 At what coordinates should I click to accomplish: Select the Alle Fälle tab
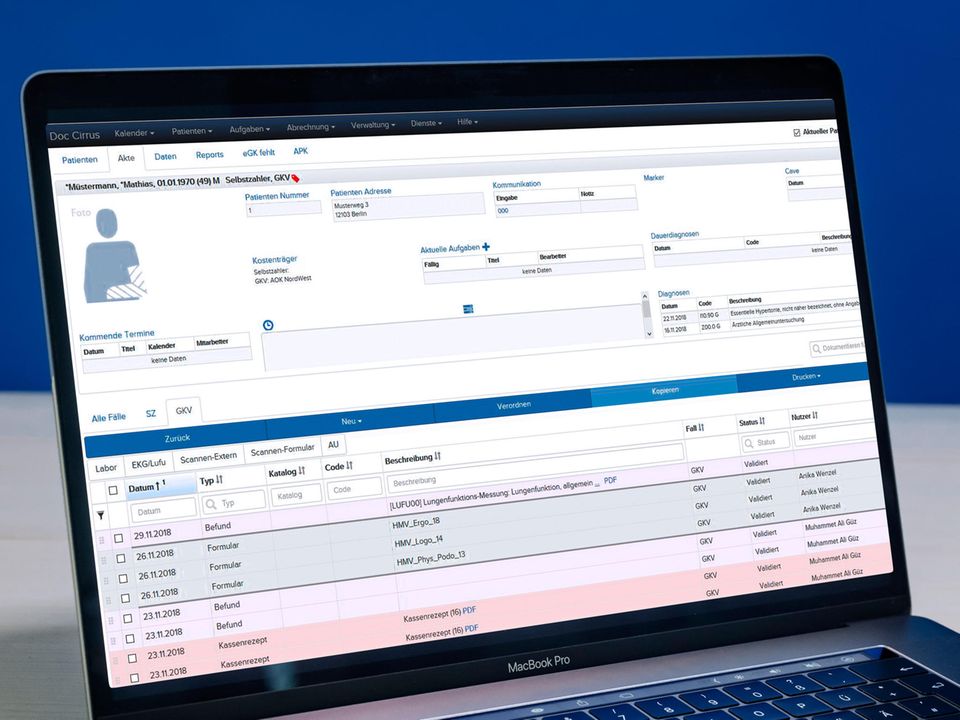[109, 417]
